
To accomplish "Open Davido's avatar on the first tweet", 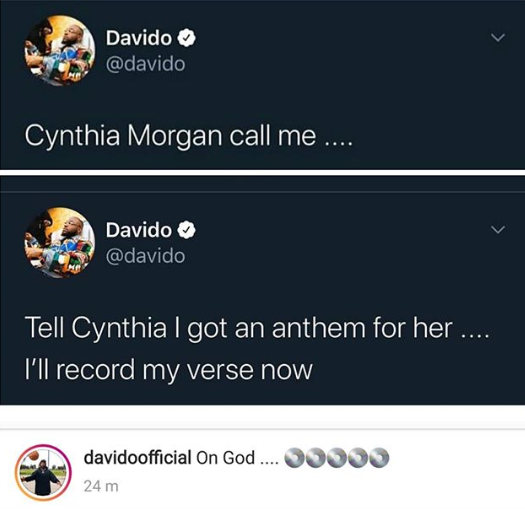I will click(x=60, y=51).
